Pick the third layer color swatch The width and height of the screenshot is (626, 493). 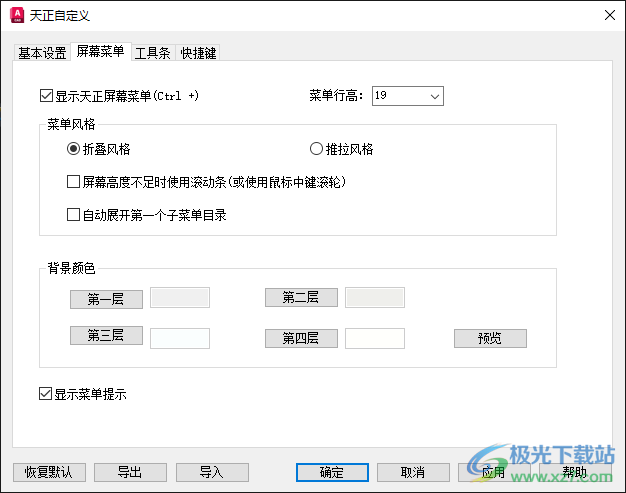click(x=180, y=339)
